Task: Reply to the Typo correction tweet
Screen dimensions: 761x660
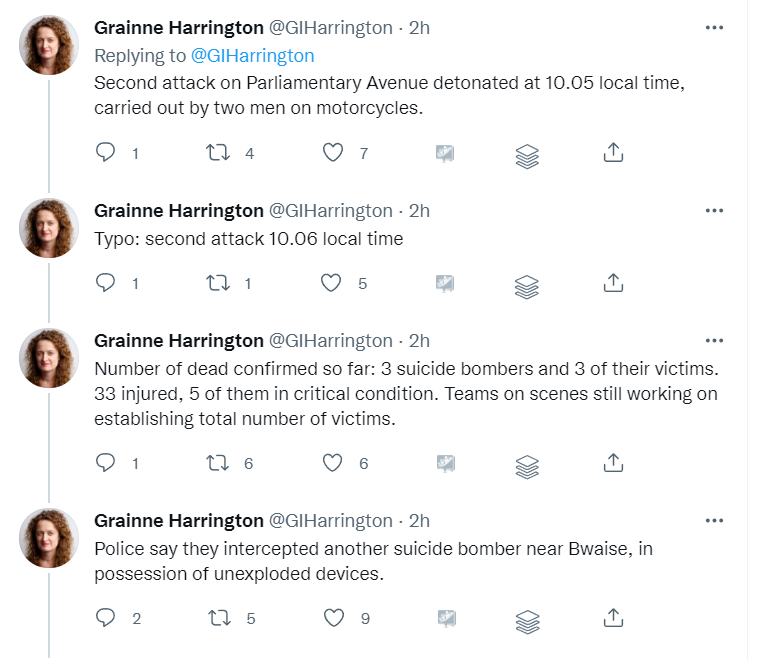Action: (106, 283)
